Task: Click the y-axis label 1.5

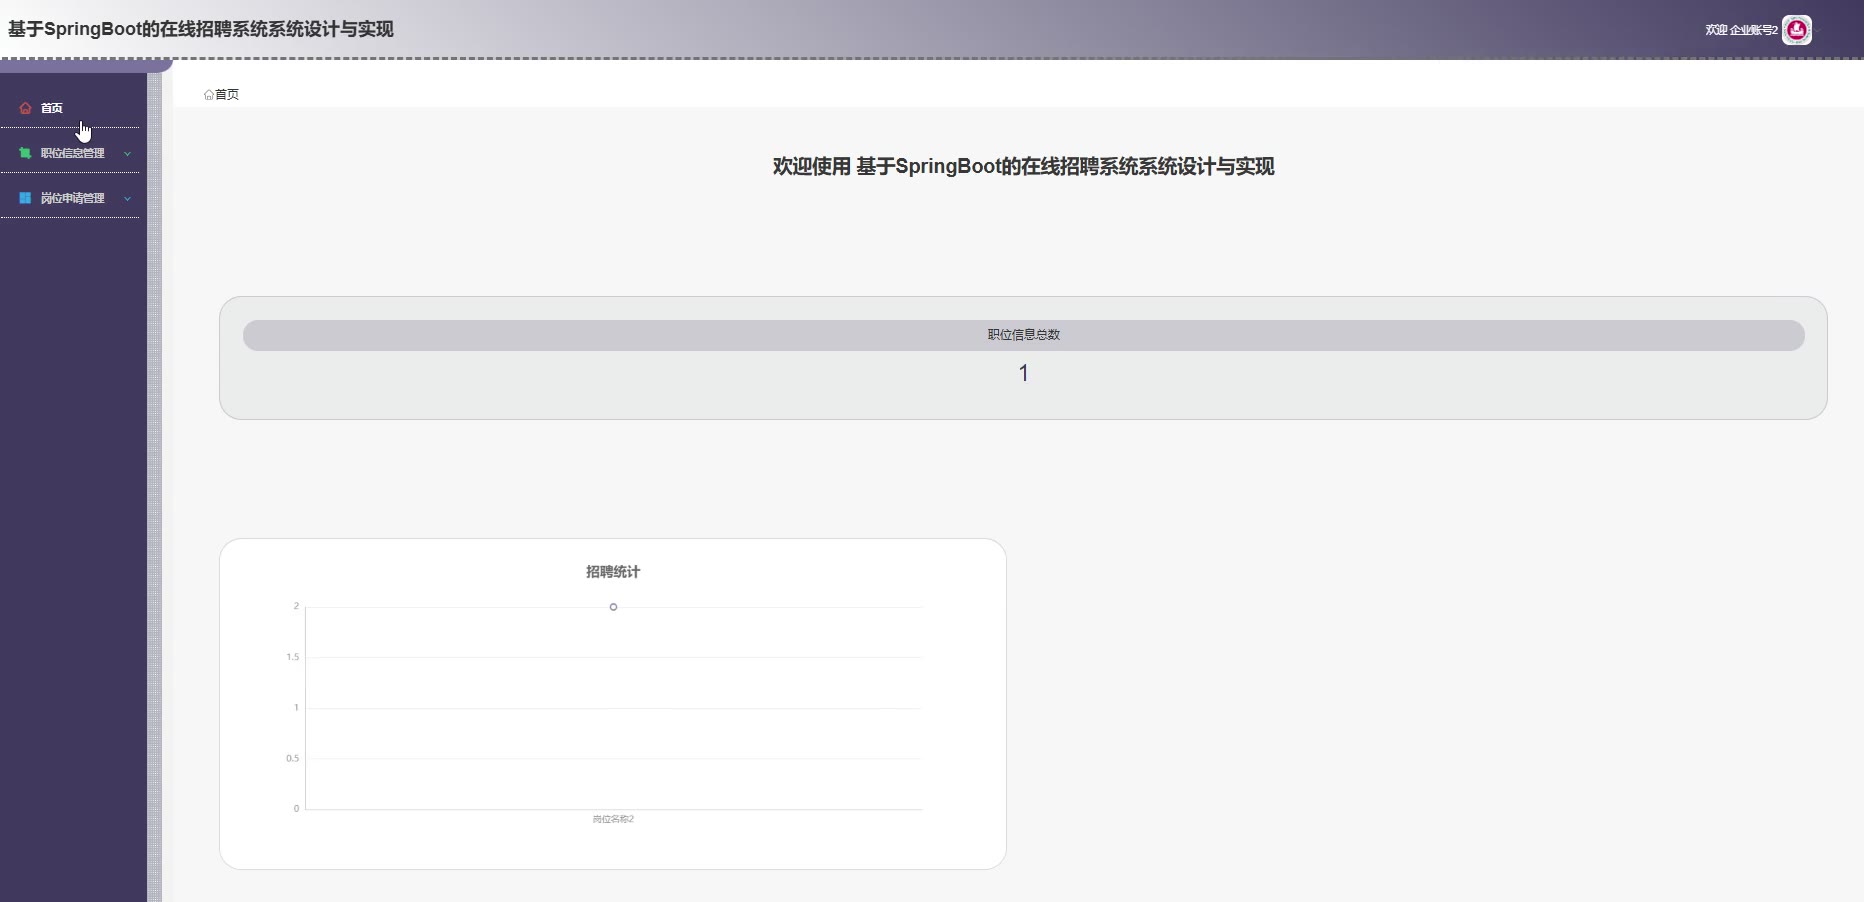Action: pos(292,657)
